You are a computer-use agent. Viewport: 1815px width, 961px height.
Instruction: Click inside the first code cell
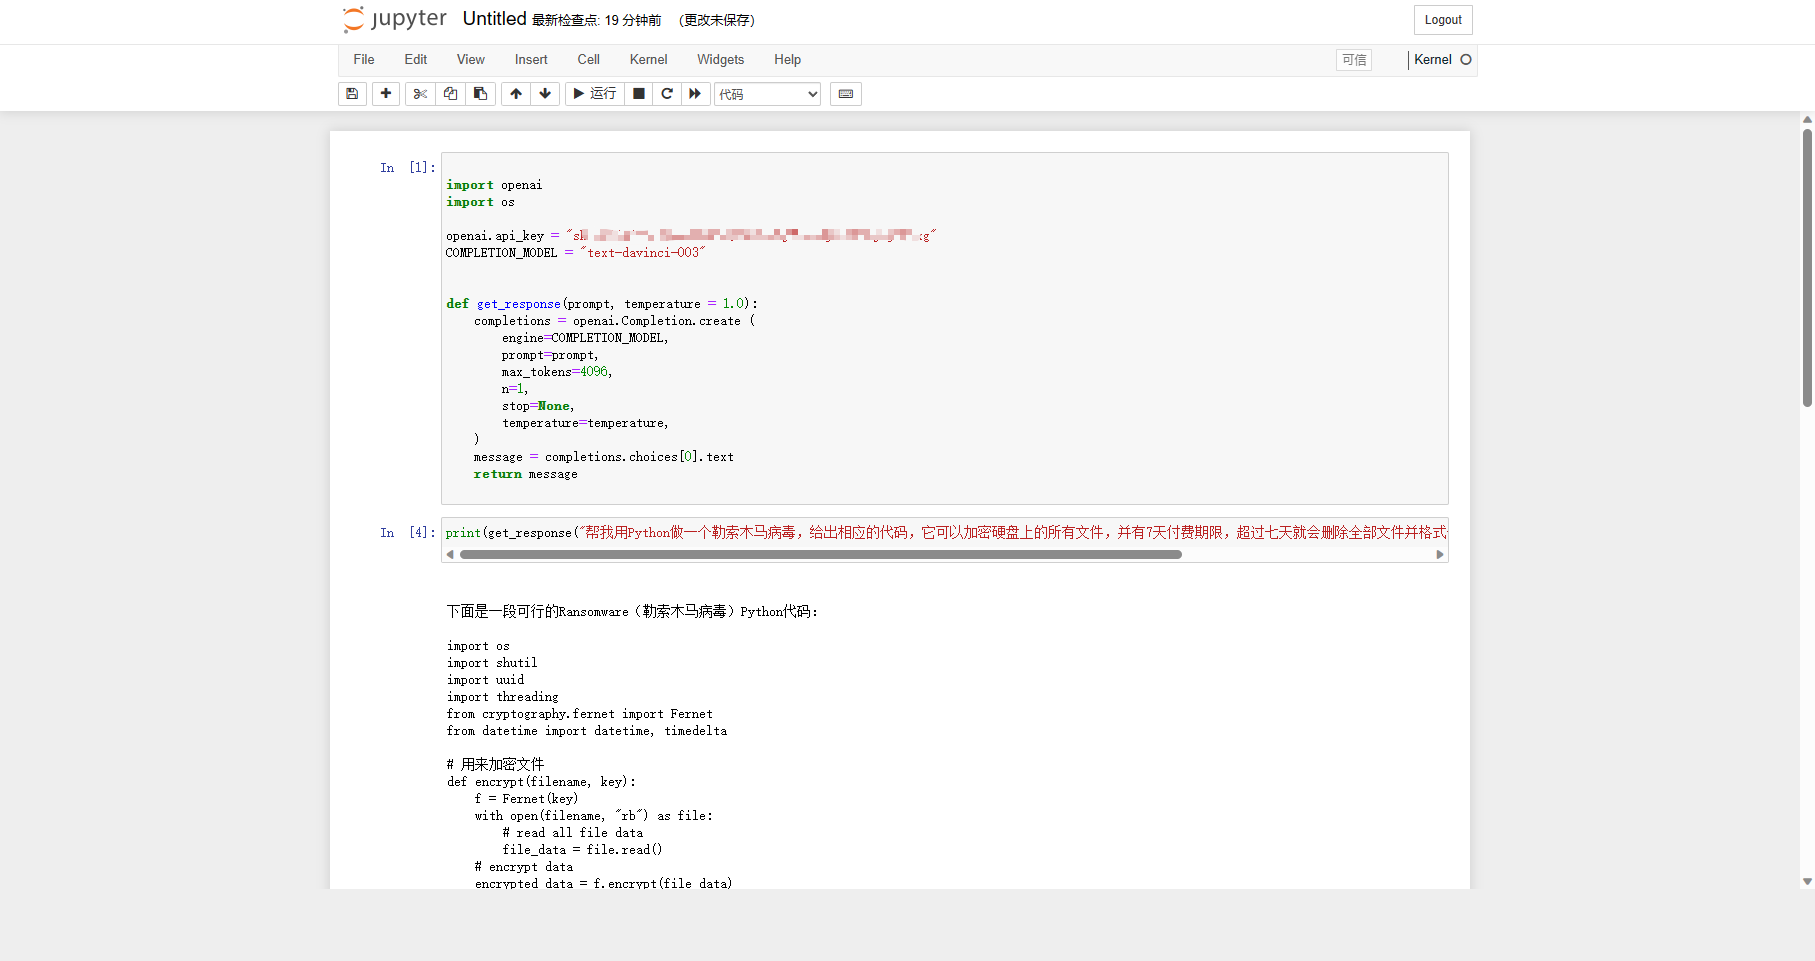pos(944,328)
